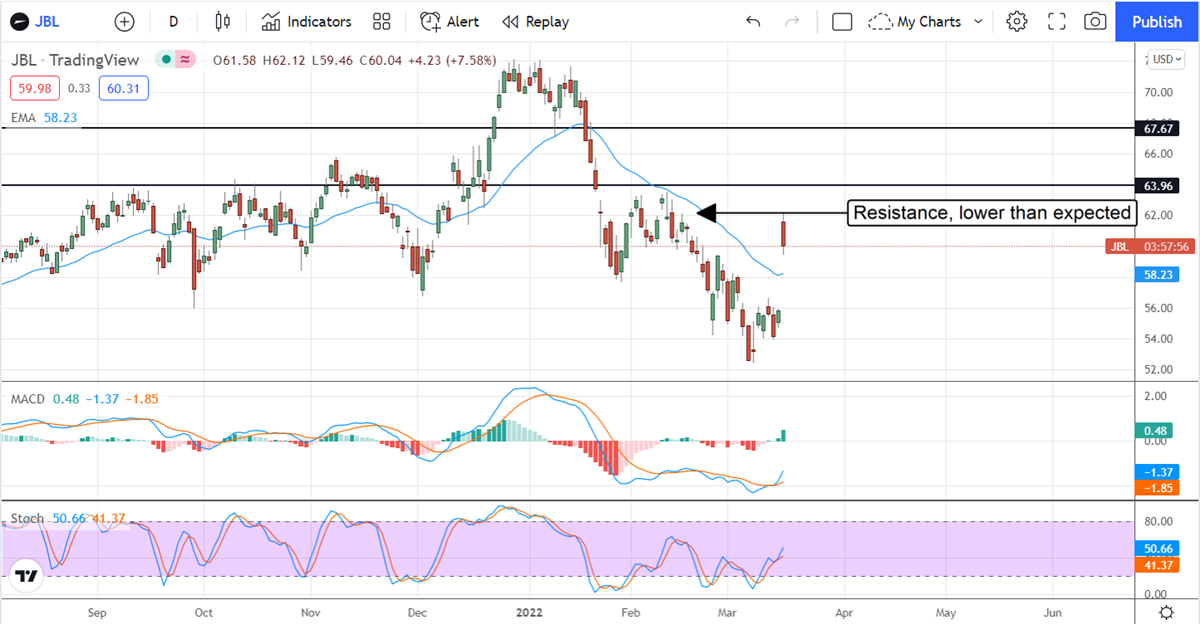The image size is (1200, 624).
Task: Open the Indicators dialog
Action: [306, 21]
